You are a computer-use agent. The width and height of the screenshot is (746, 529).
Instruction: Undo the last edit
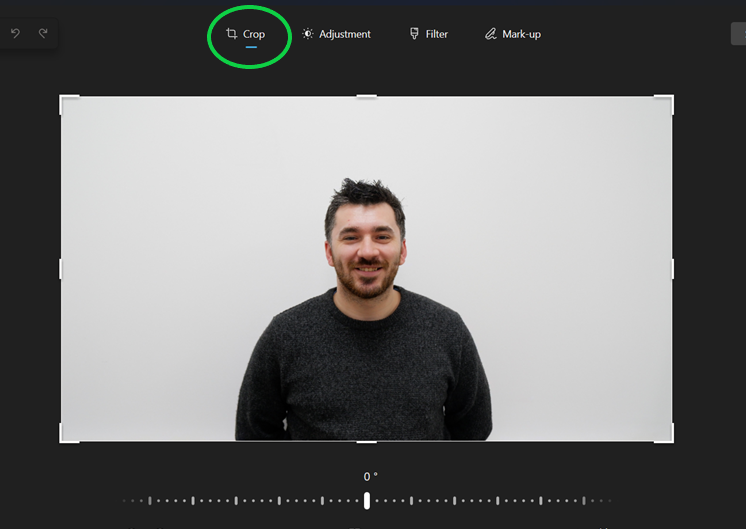tap(15, 33)
